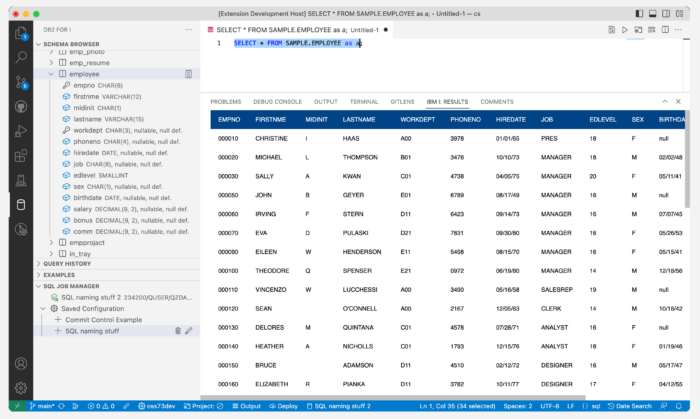The height and width of the screenshot is (419, 700).
Task: Open the Manage gear in activity bar
Action: [21, 388]
